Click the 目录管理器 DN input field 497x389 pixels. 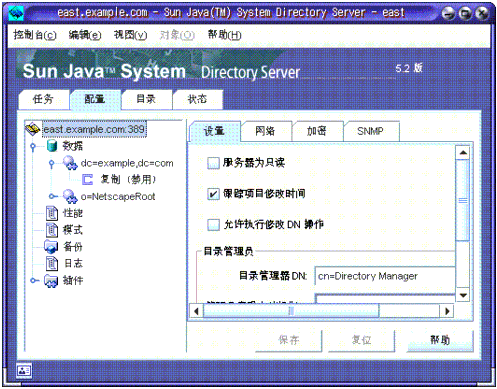(385, 276)
